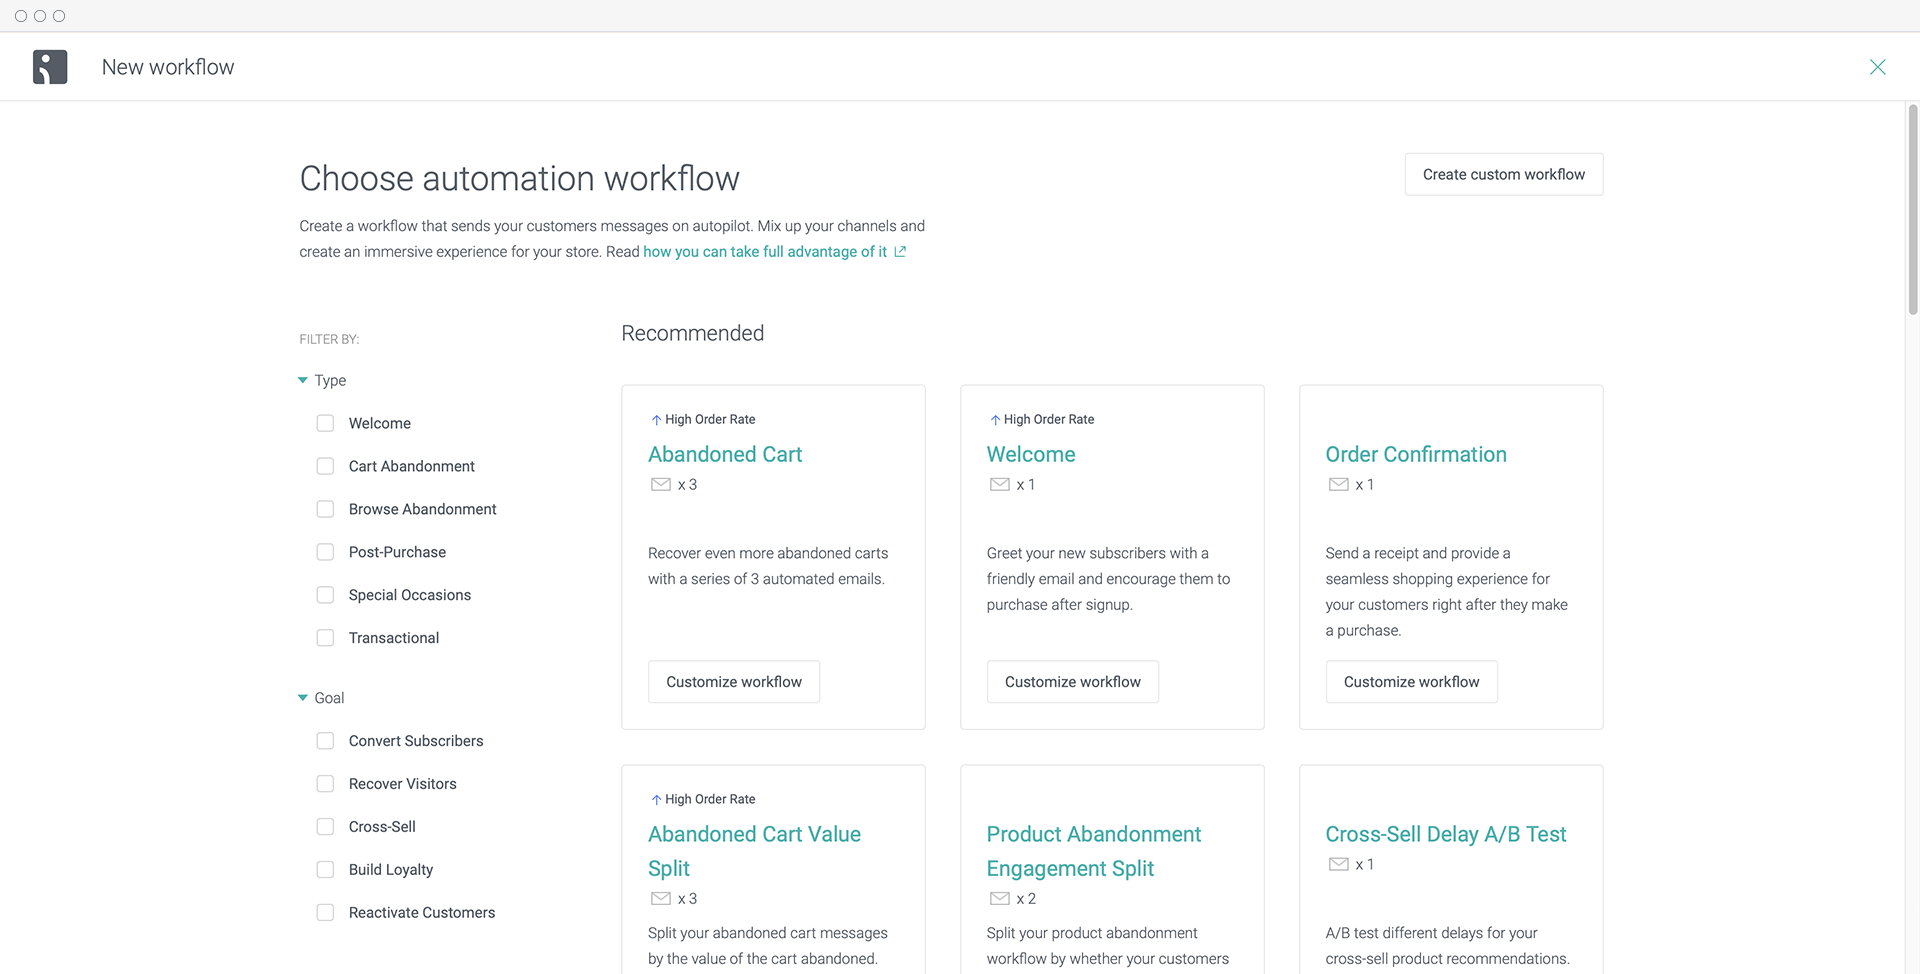
Task: Click High Order Rate arrow on Abandoned Cart Value Split card
Action: [656, 800]
